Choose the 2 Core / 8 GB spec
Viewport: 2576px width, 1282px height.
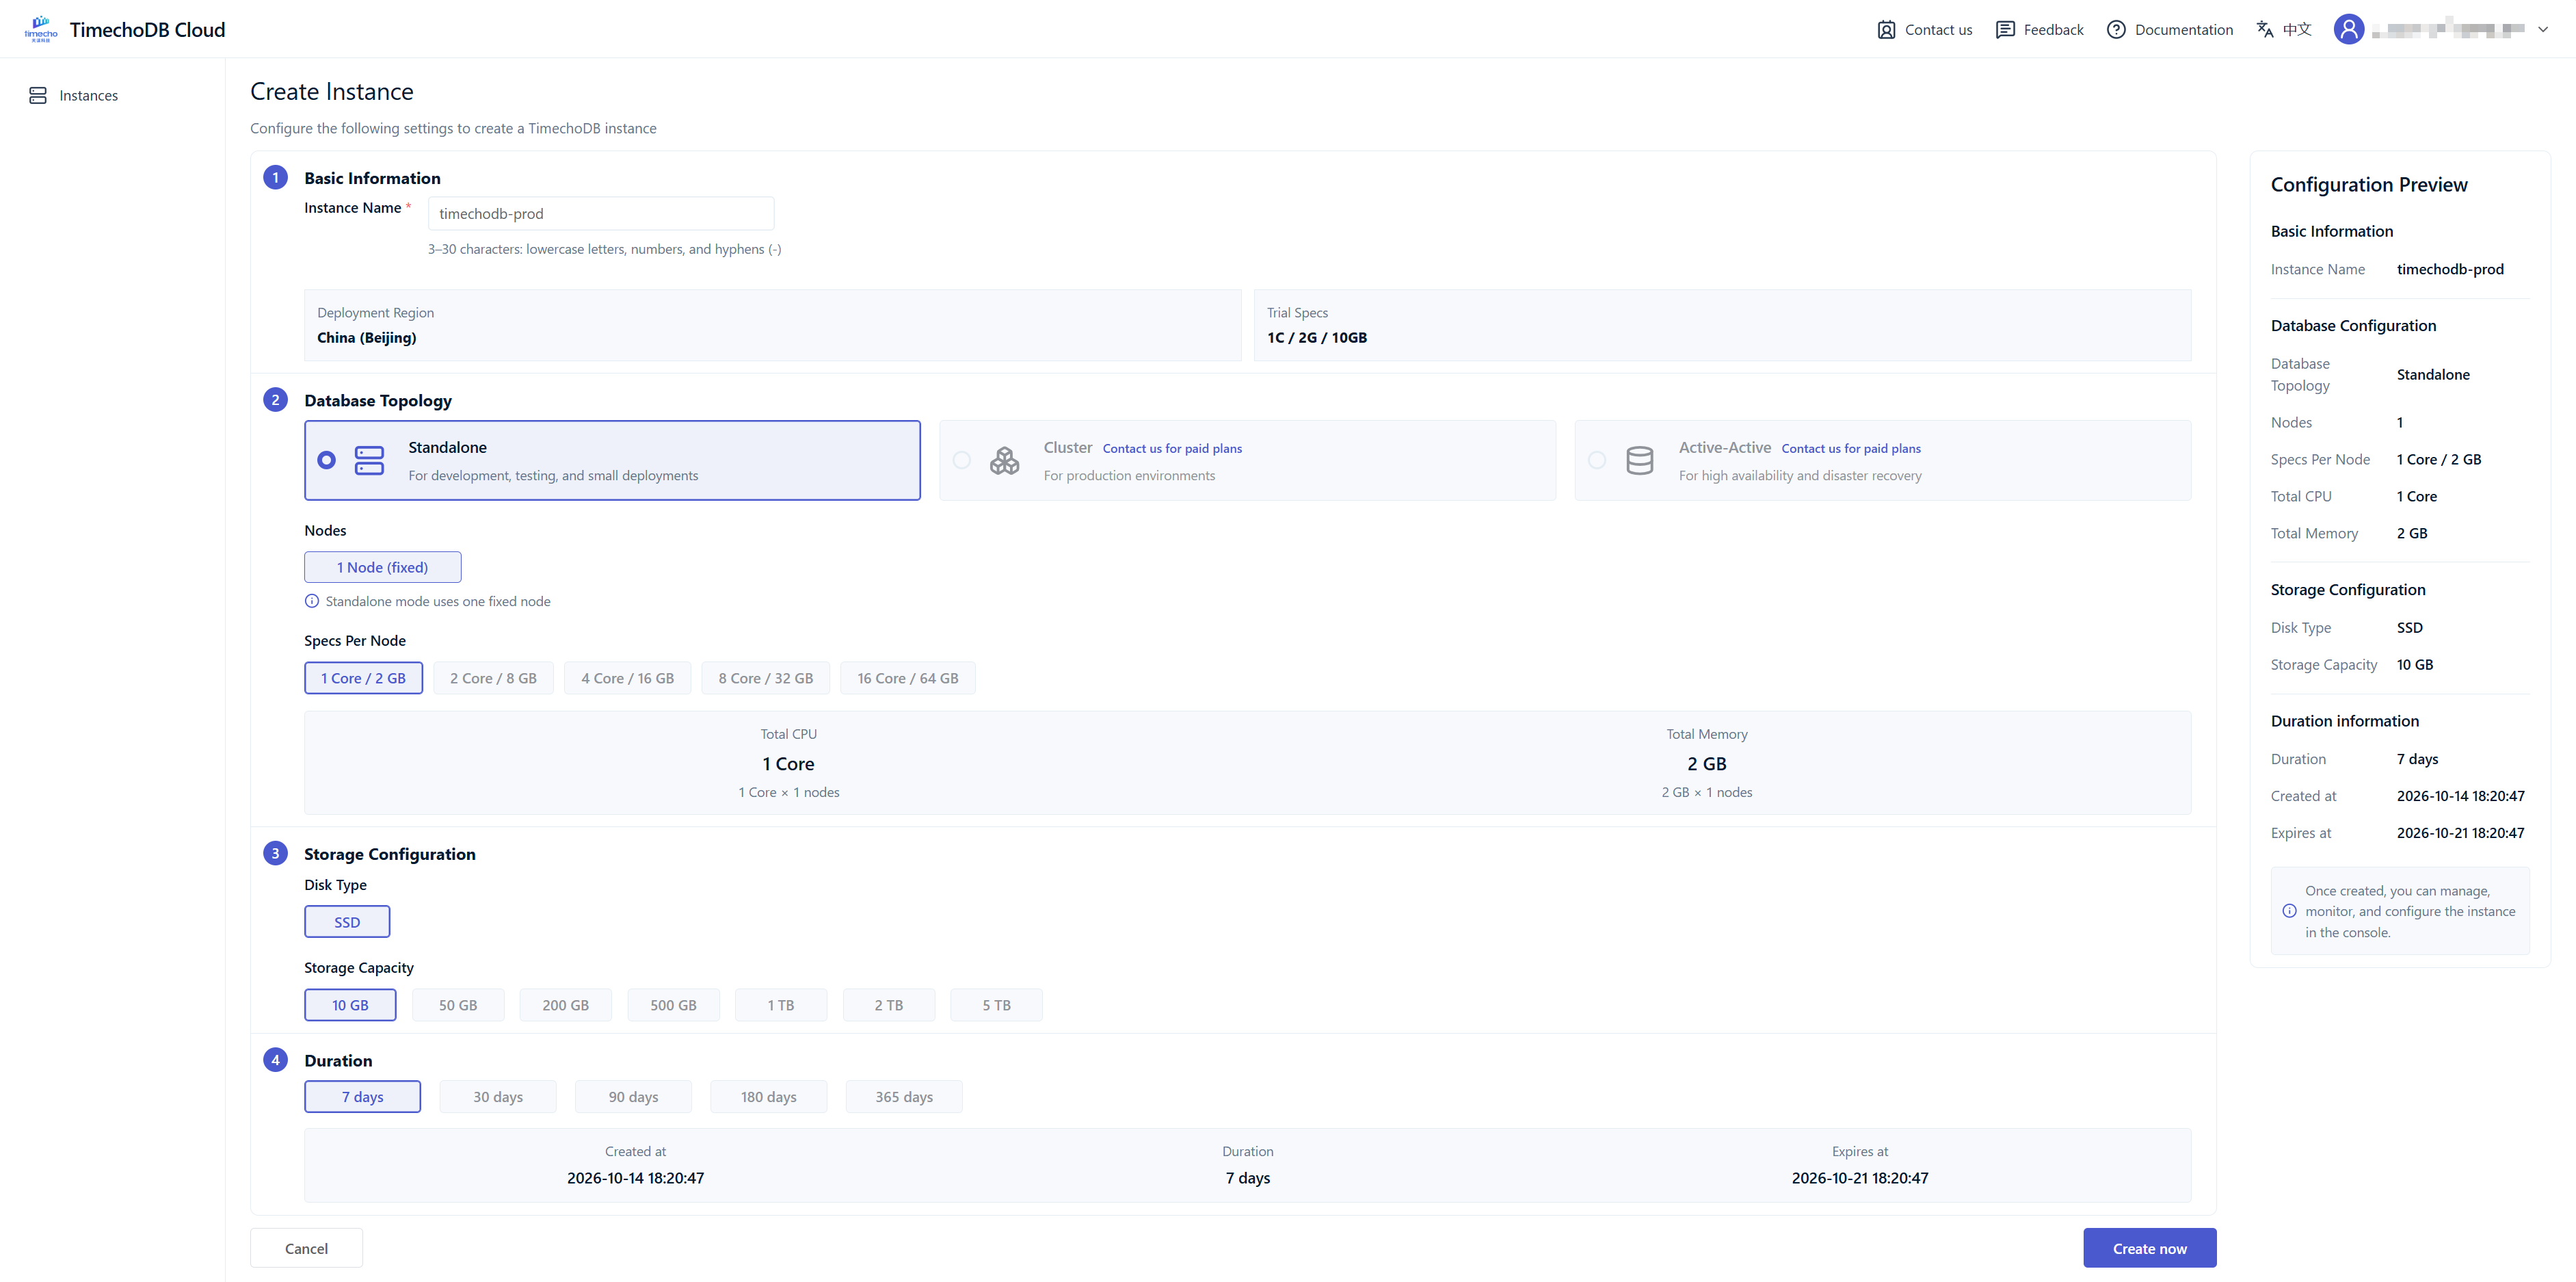493,678
